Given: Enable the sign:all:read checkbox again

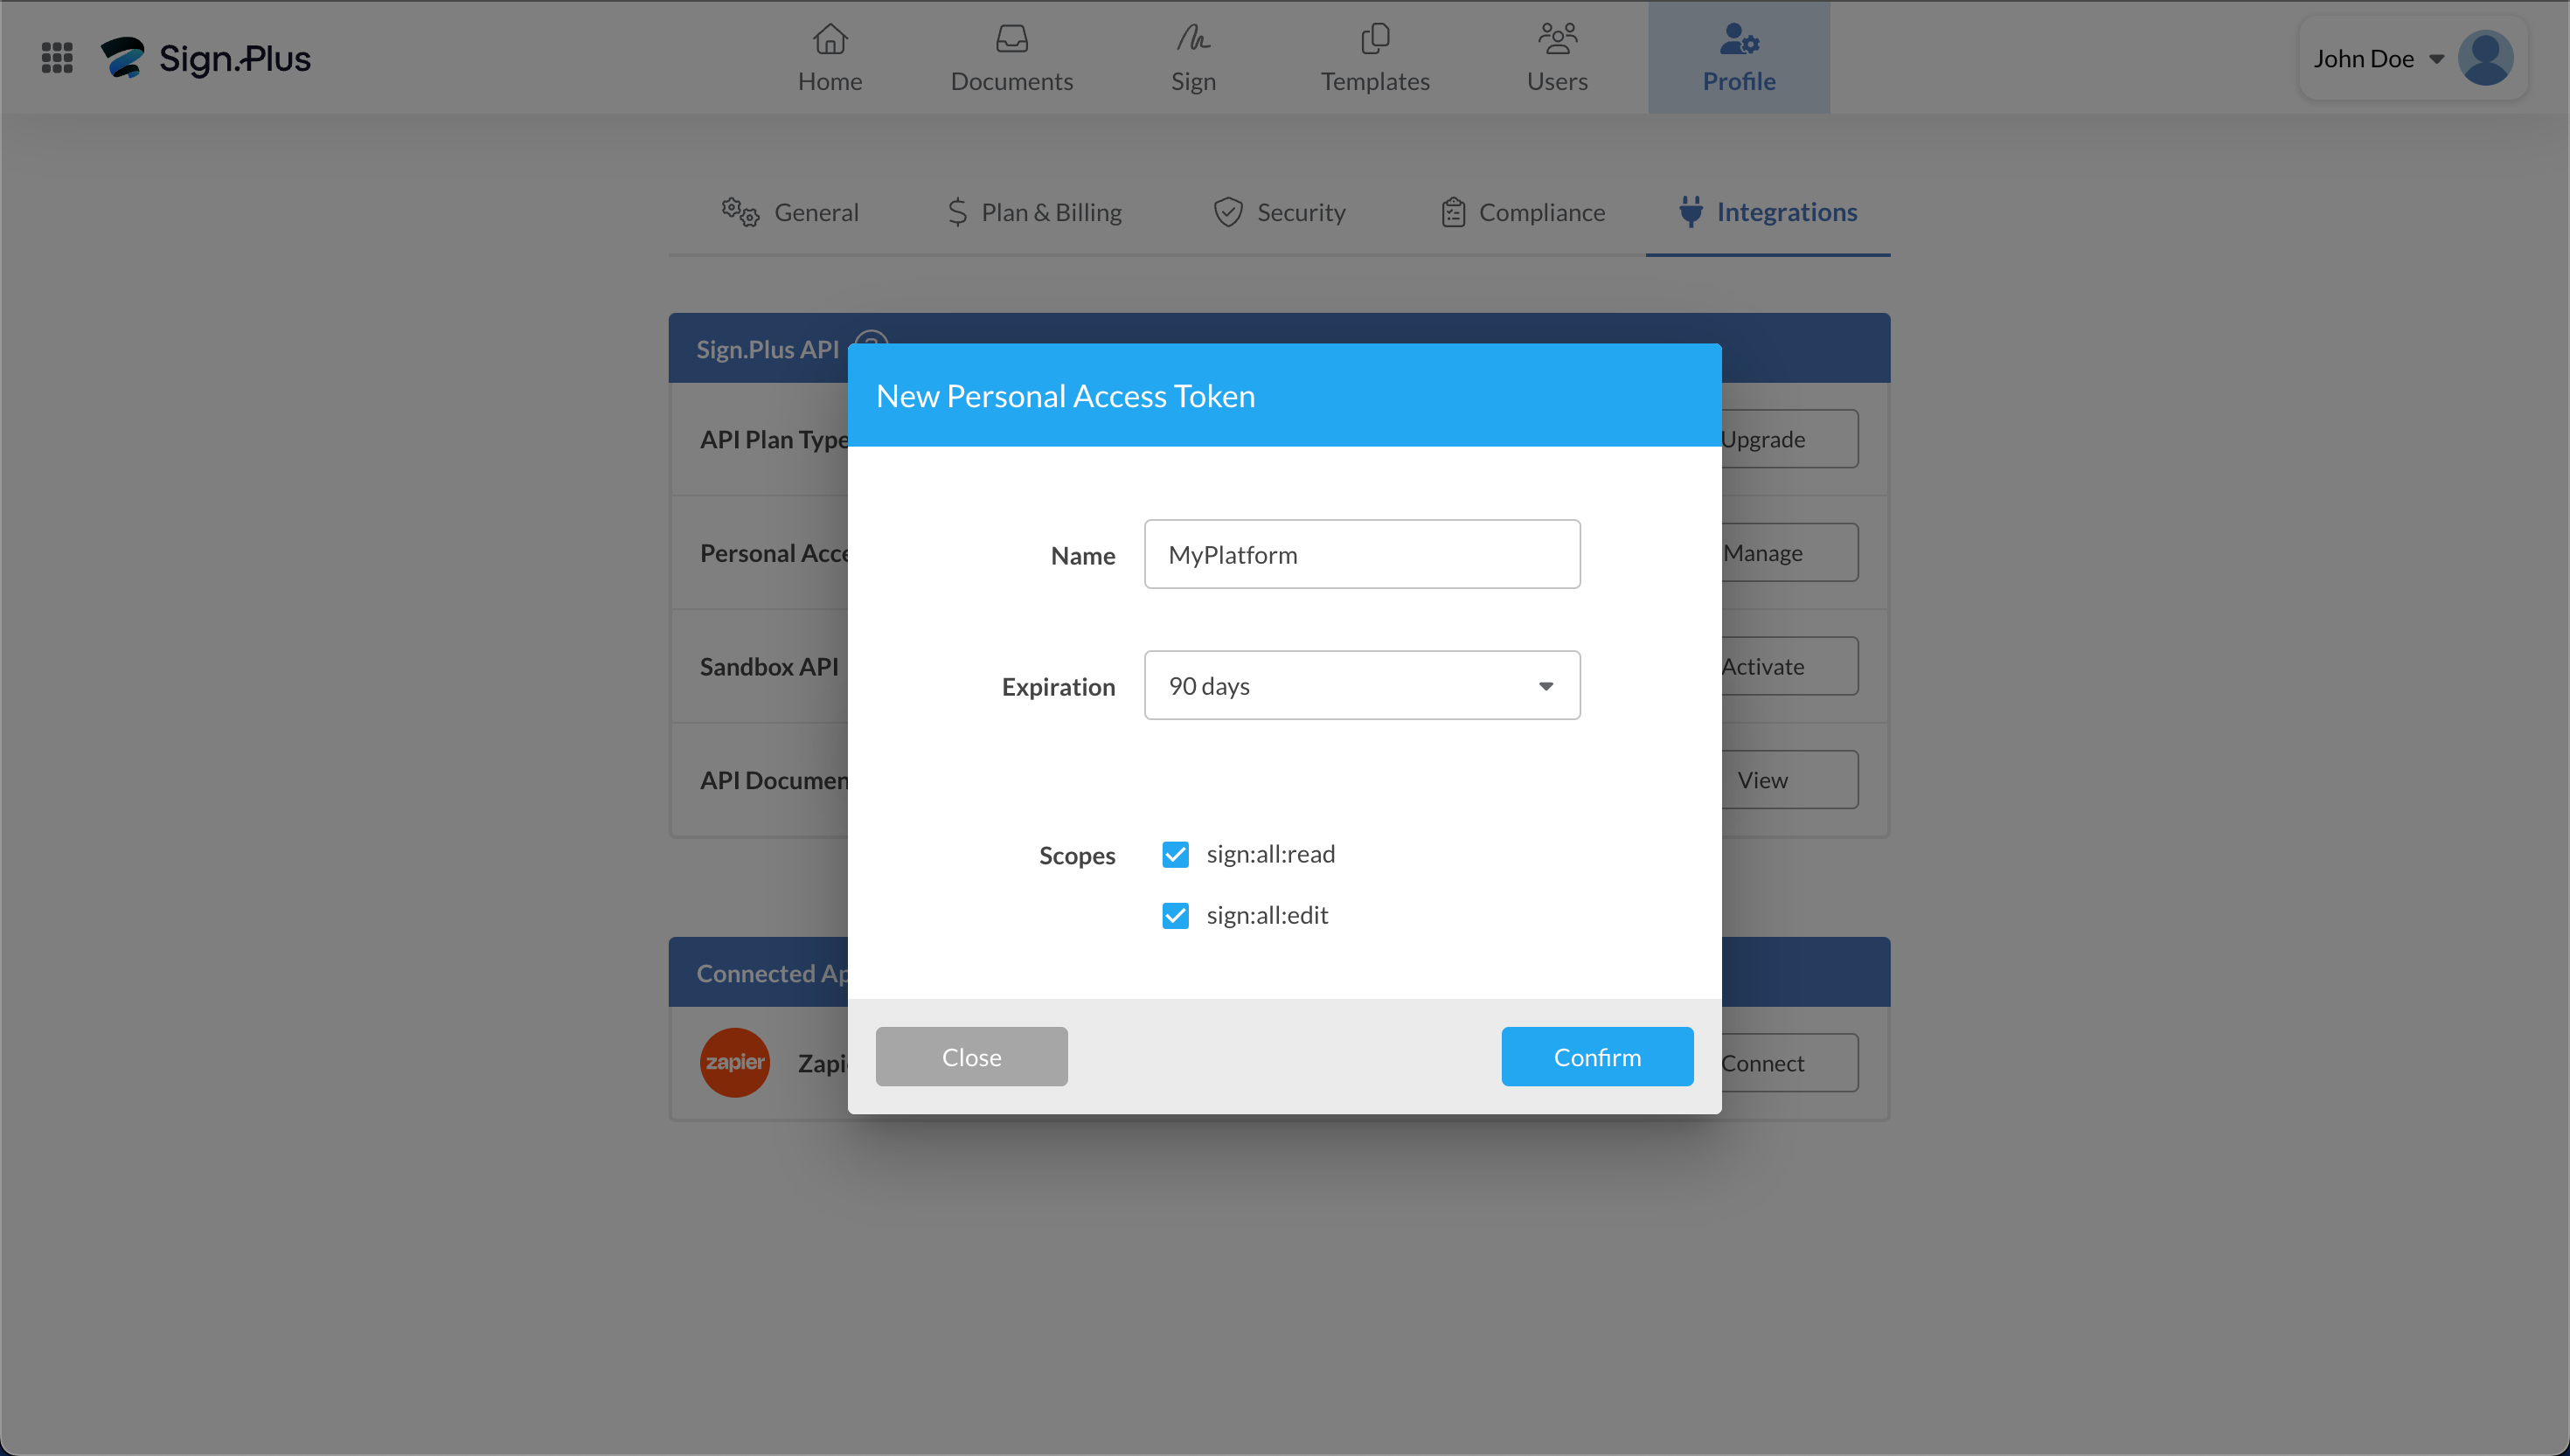Looking at the screenshot, I should pyautogui.click(x=1176, y=854).
